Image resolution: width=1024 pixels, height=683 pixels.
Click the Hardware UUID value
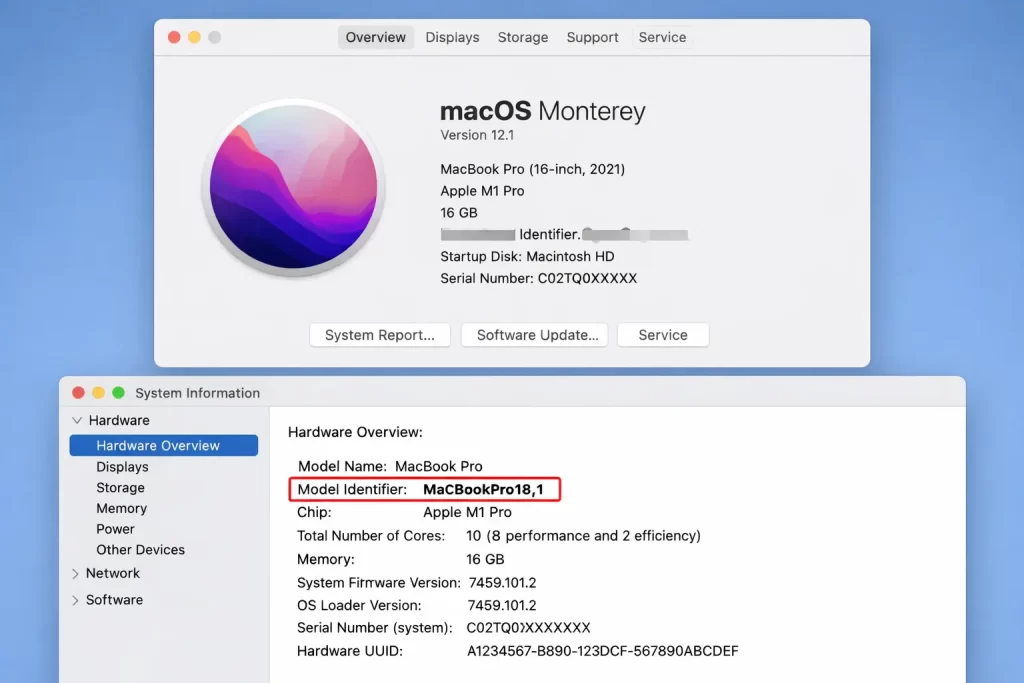(x=602, y=651)
